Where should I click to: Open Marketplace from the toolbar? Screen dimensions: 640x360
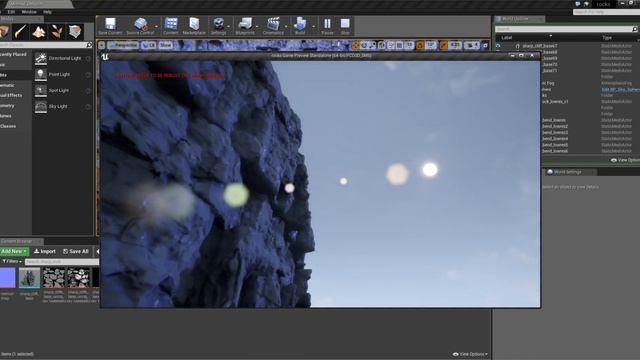click(x=194, y=26)
